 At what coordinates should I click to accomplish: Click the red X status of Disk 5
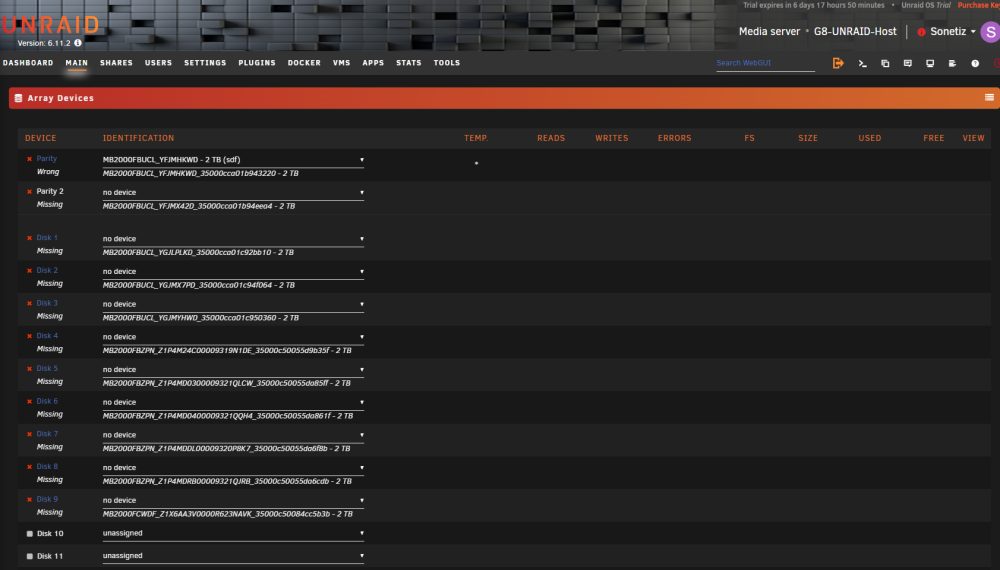click(29, 369)
